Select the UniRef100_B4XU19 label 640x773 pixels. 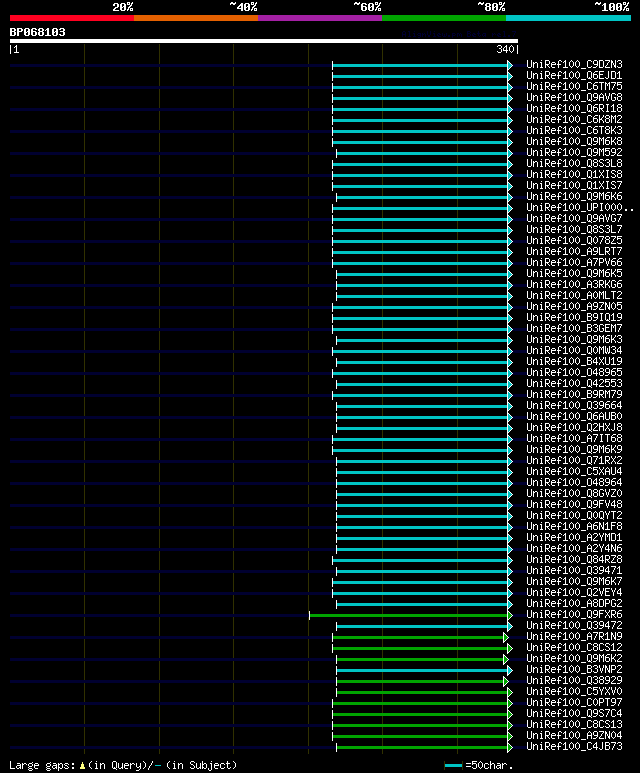click(574, 361)
